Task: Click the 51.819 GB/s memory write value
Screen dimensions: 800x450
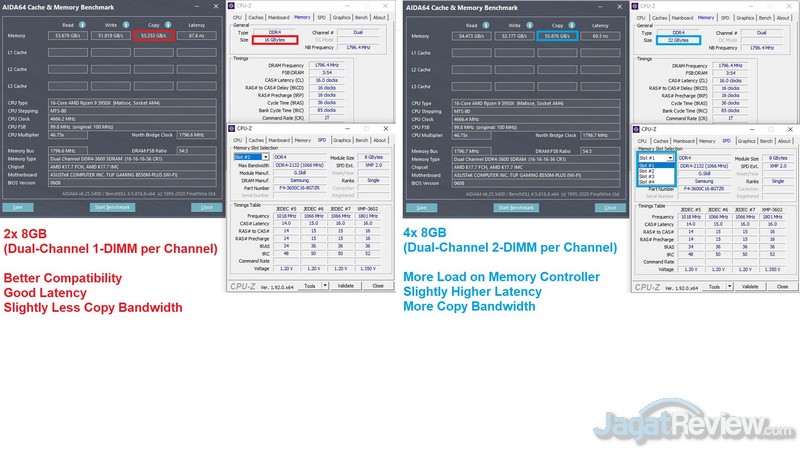Action: 111,36
